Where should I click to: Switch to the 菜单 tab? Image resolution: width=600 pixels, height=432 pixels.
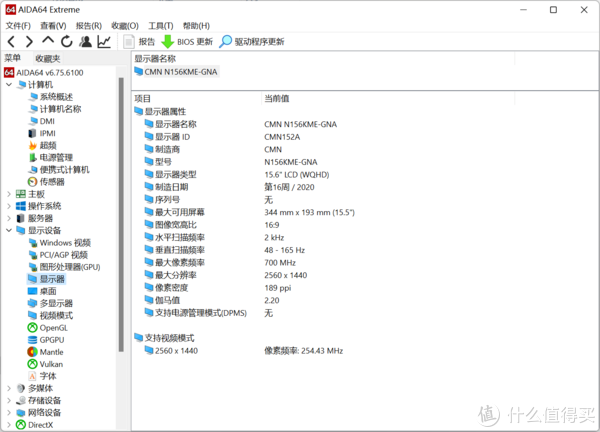[x=12, y=58]
